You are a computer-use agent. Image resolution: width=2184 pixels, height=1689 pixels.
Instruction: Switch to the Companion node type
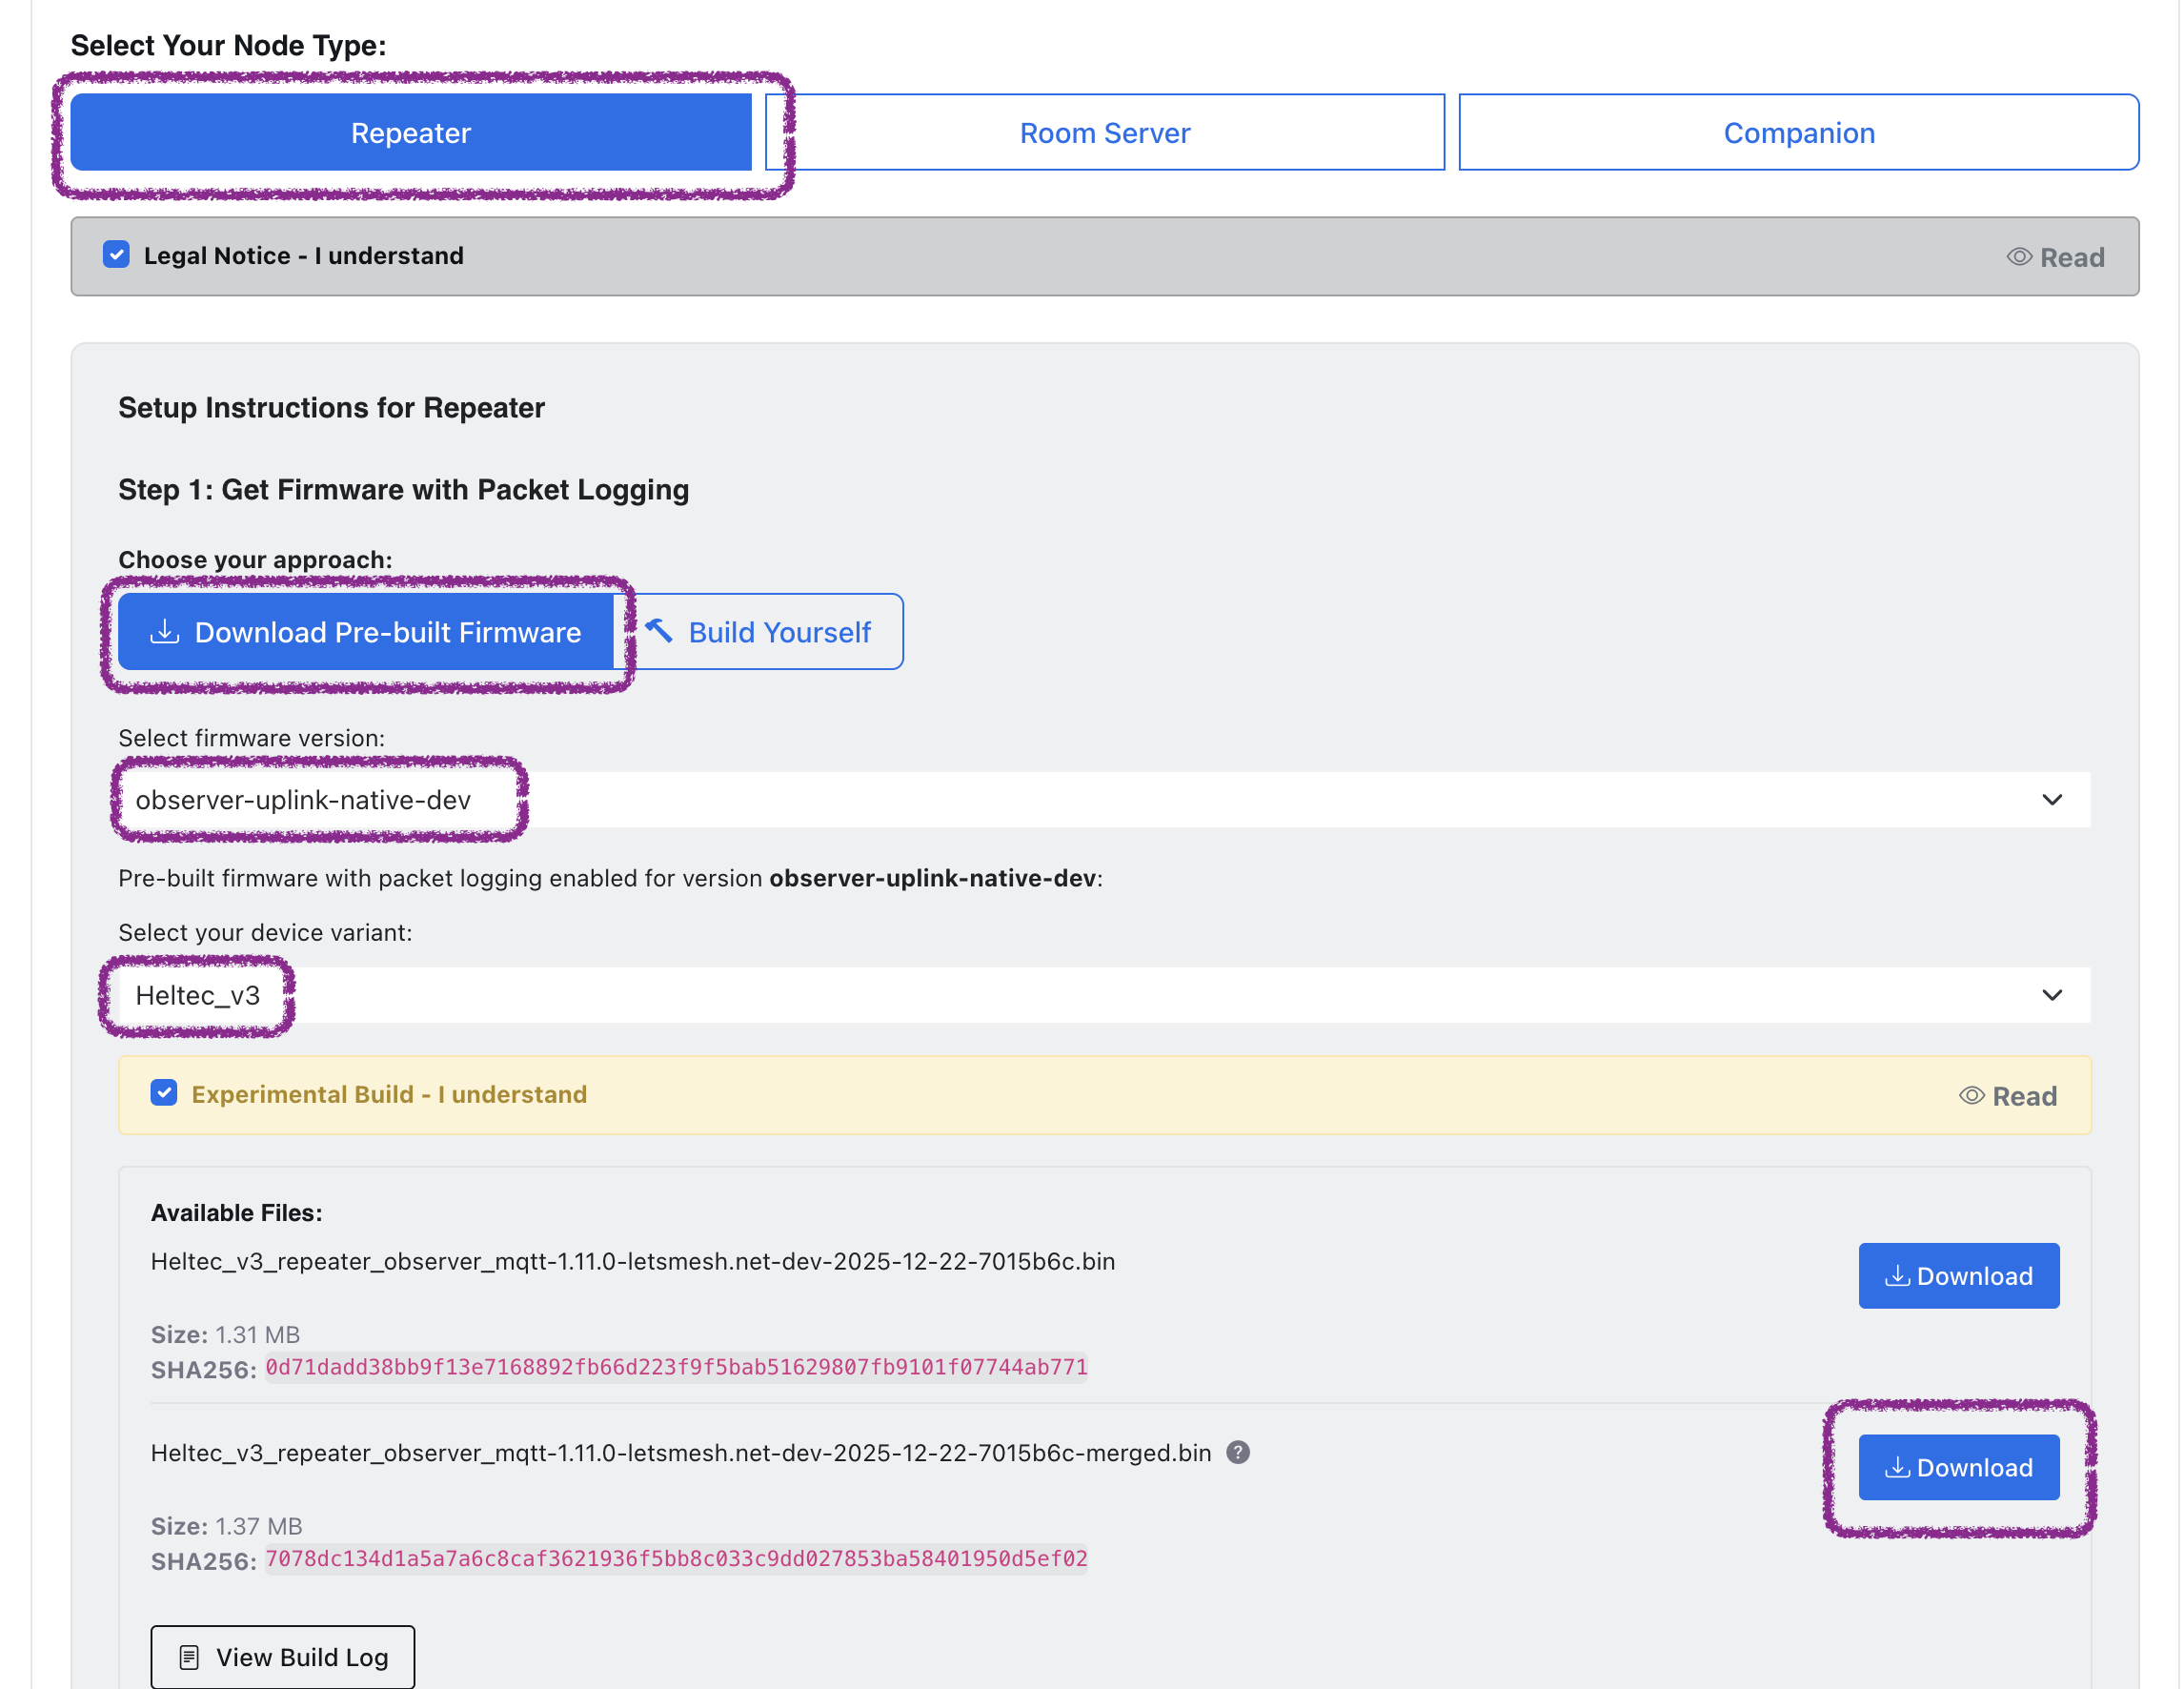[x=1797, y=132]
